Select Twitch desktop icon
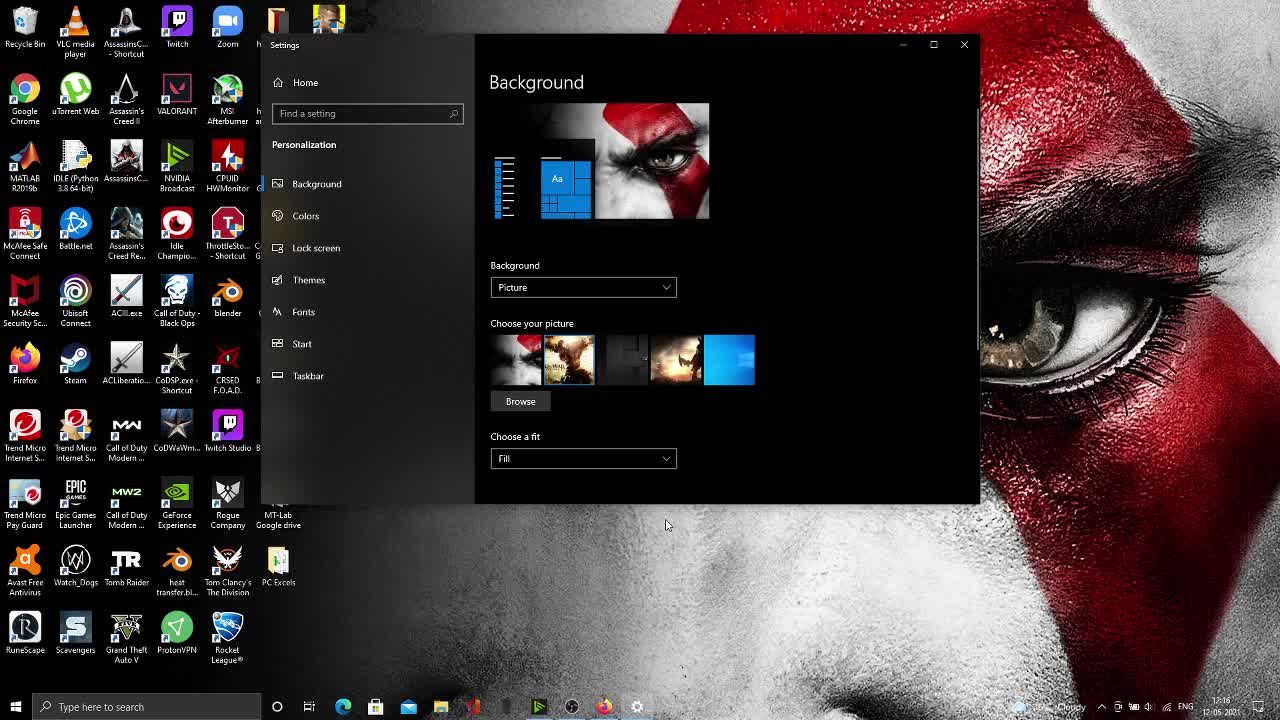Image resolution: width=1280 pixels, height=720 pixels. point(177,28)
